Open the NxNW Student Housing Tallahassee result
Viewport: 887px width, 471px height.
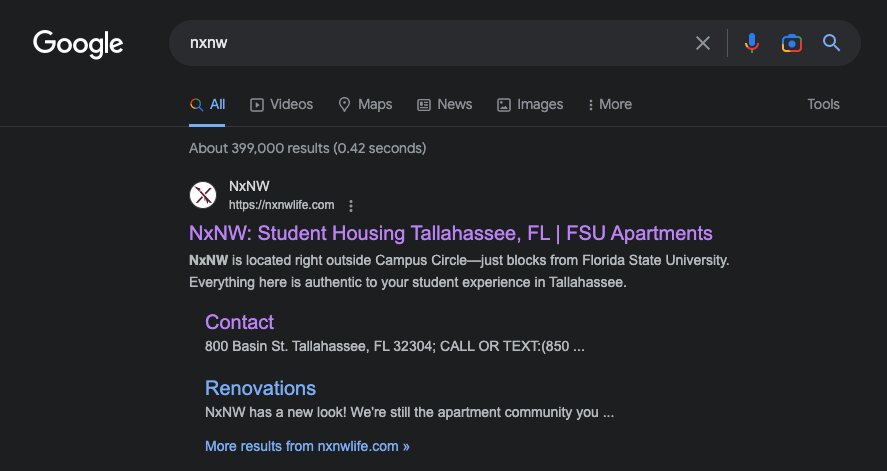(x=451, y=233)
